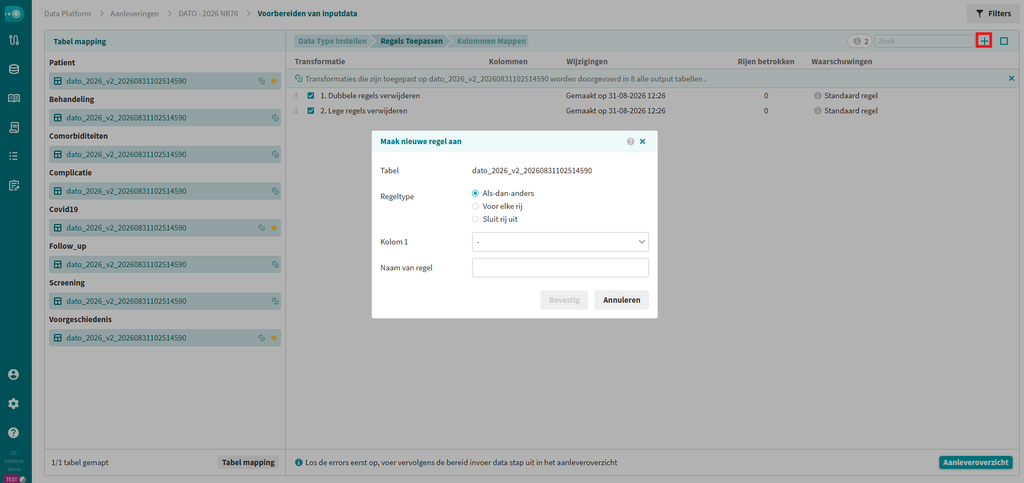Click the Naam van regel input field
1024x483 pixels.
point(560,268)
